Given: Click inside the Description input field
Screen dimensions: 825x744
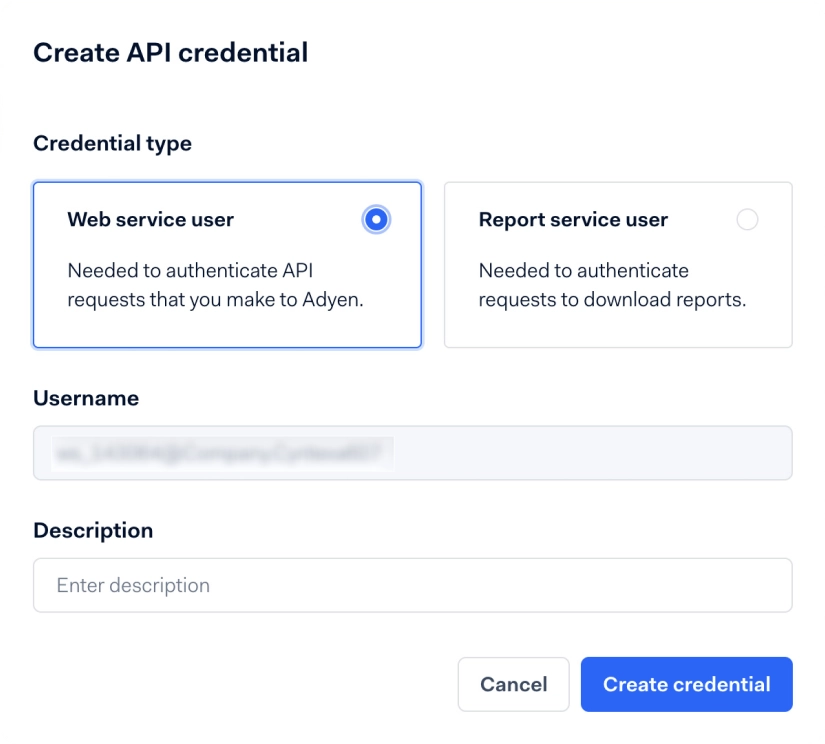Looking at the screenshot, I should pyautogui.click(x=412, y=585).
